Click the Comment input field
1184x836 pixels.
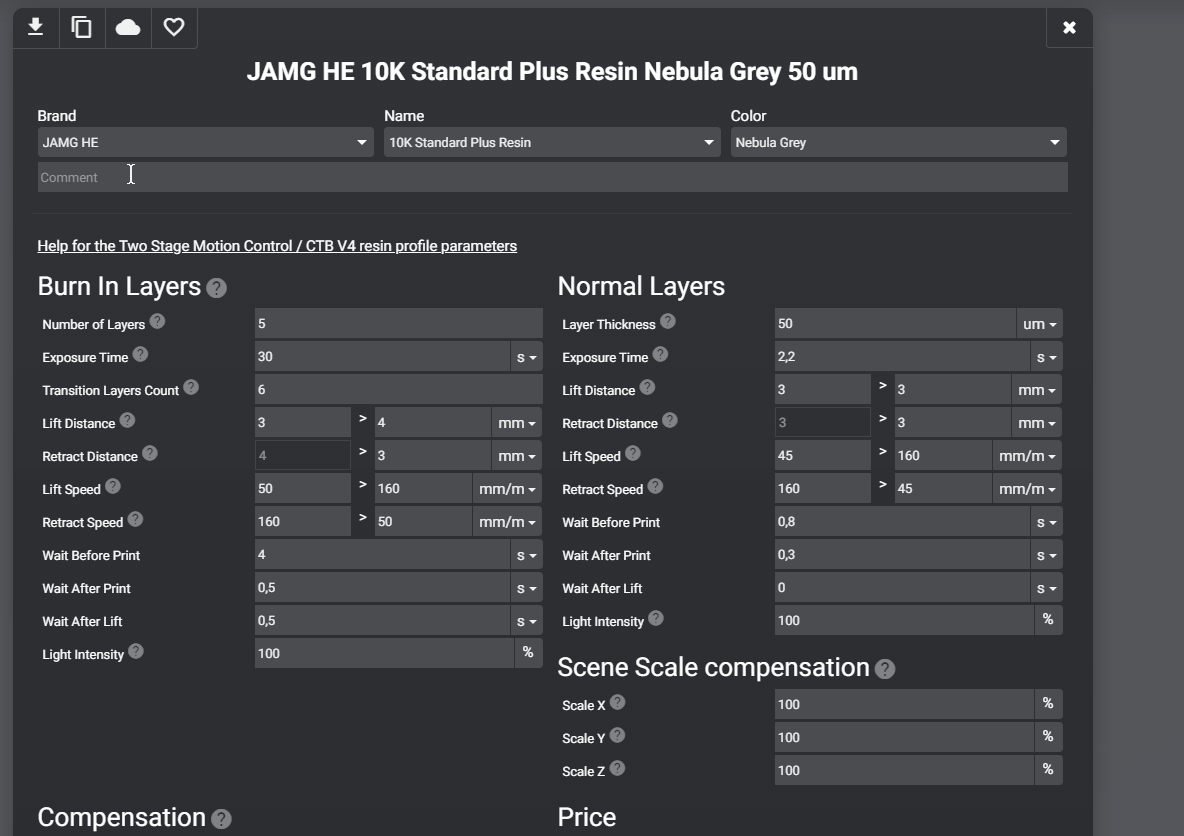coord(552,177)
